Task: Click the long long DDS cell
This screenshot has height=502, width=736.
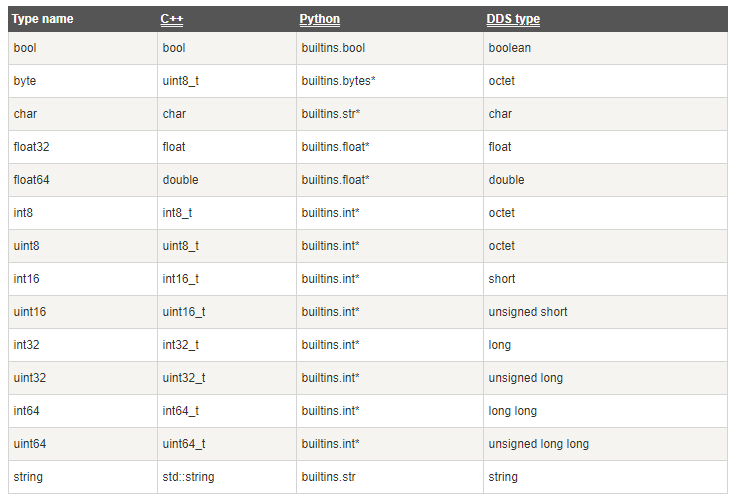Action: [512, 411]
